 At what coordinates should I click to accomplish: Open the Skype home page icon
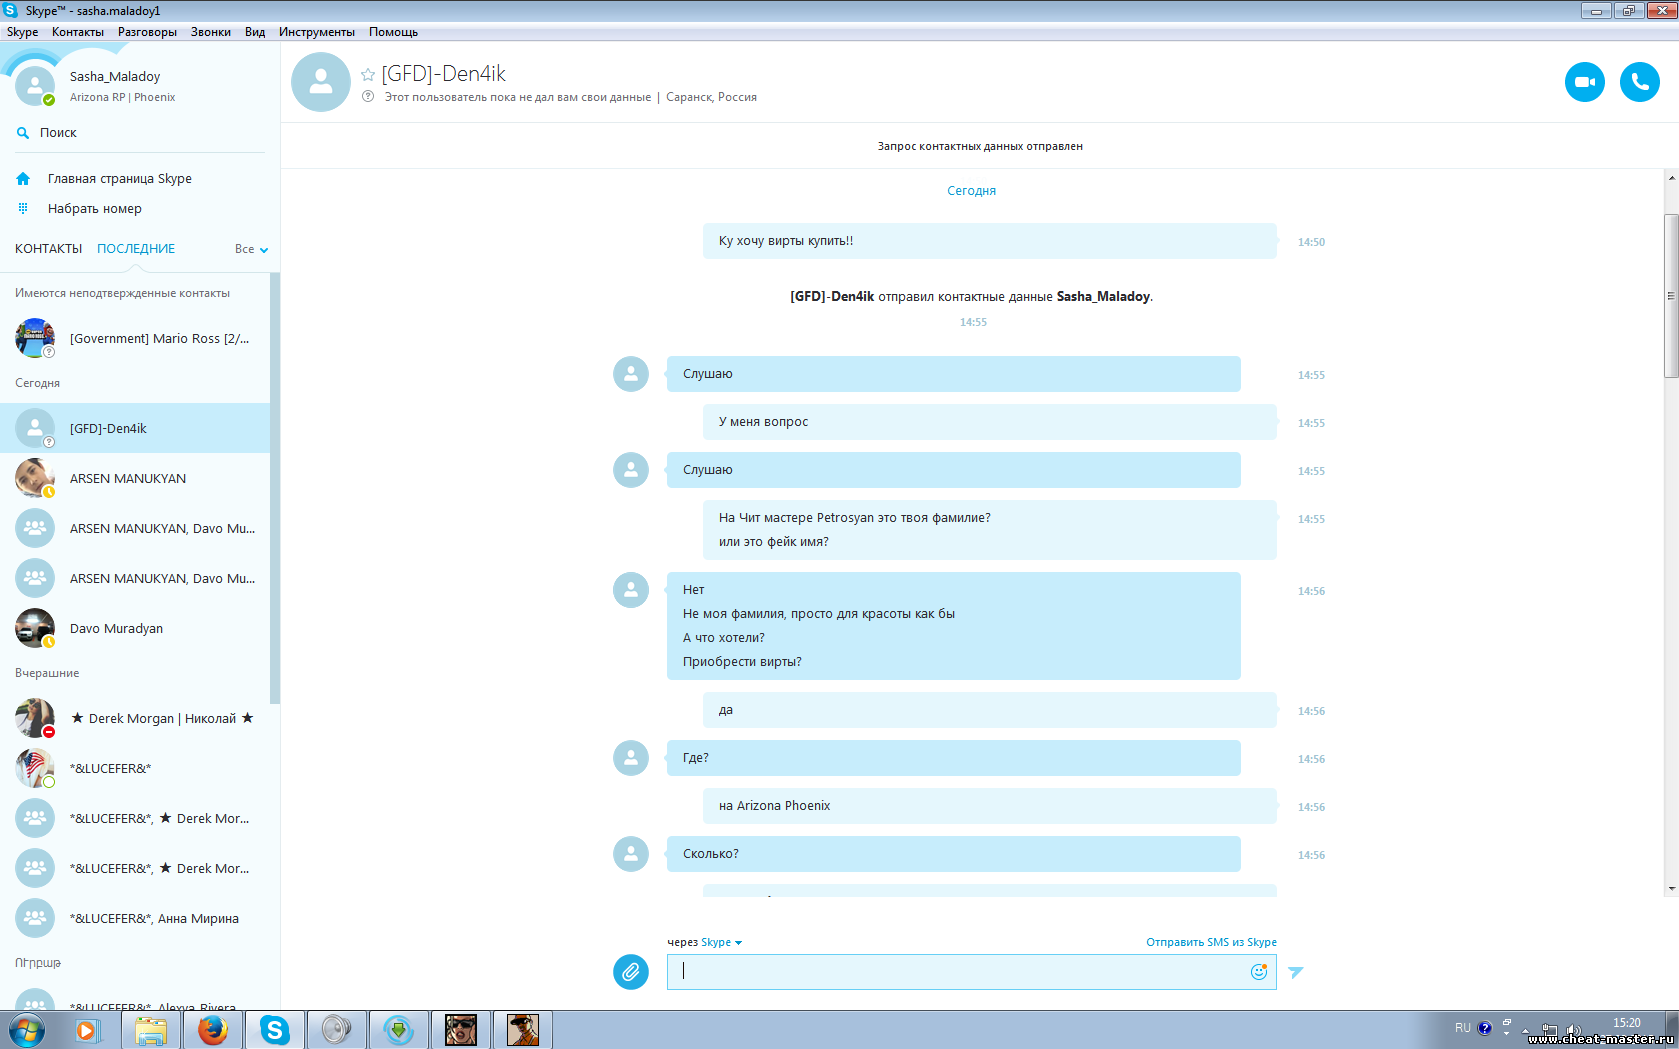23,179
